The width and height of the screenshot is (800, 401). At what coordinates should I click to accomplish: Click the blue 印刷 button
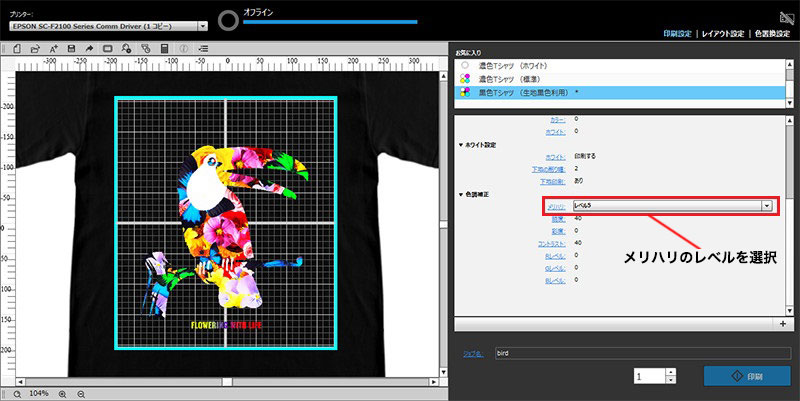746,378
